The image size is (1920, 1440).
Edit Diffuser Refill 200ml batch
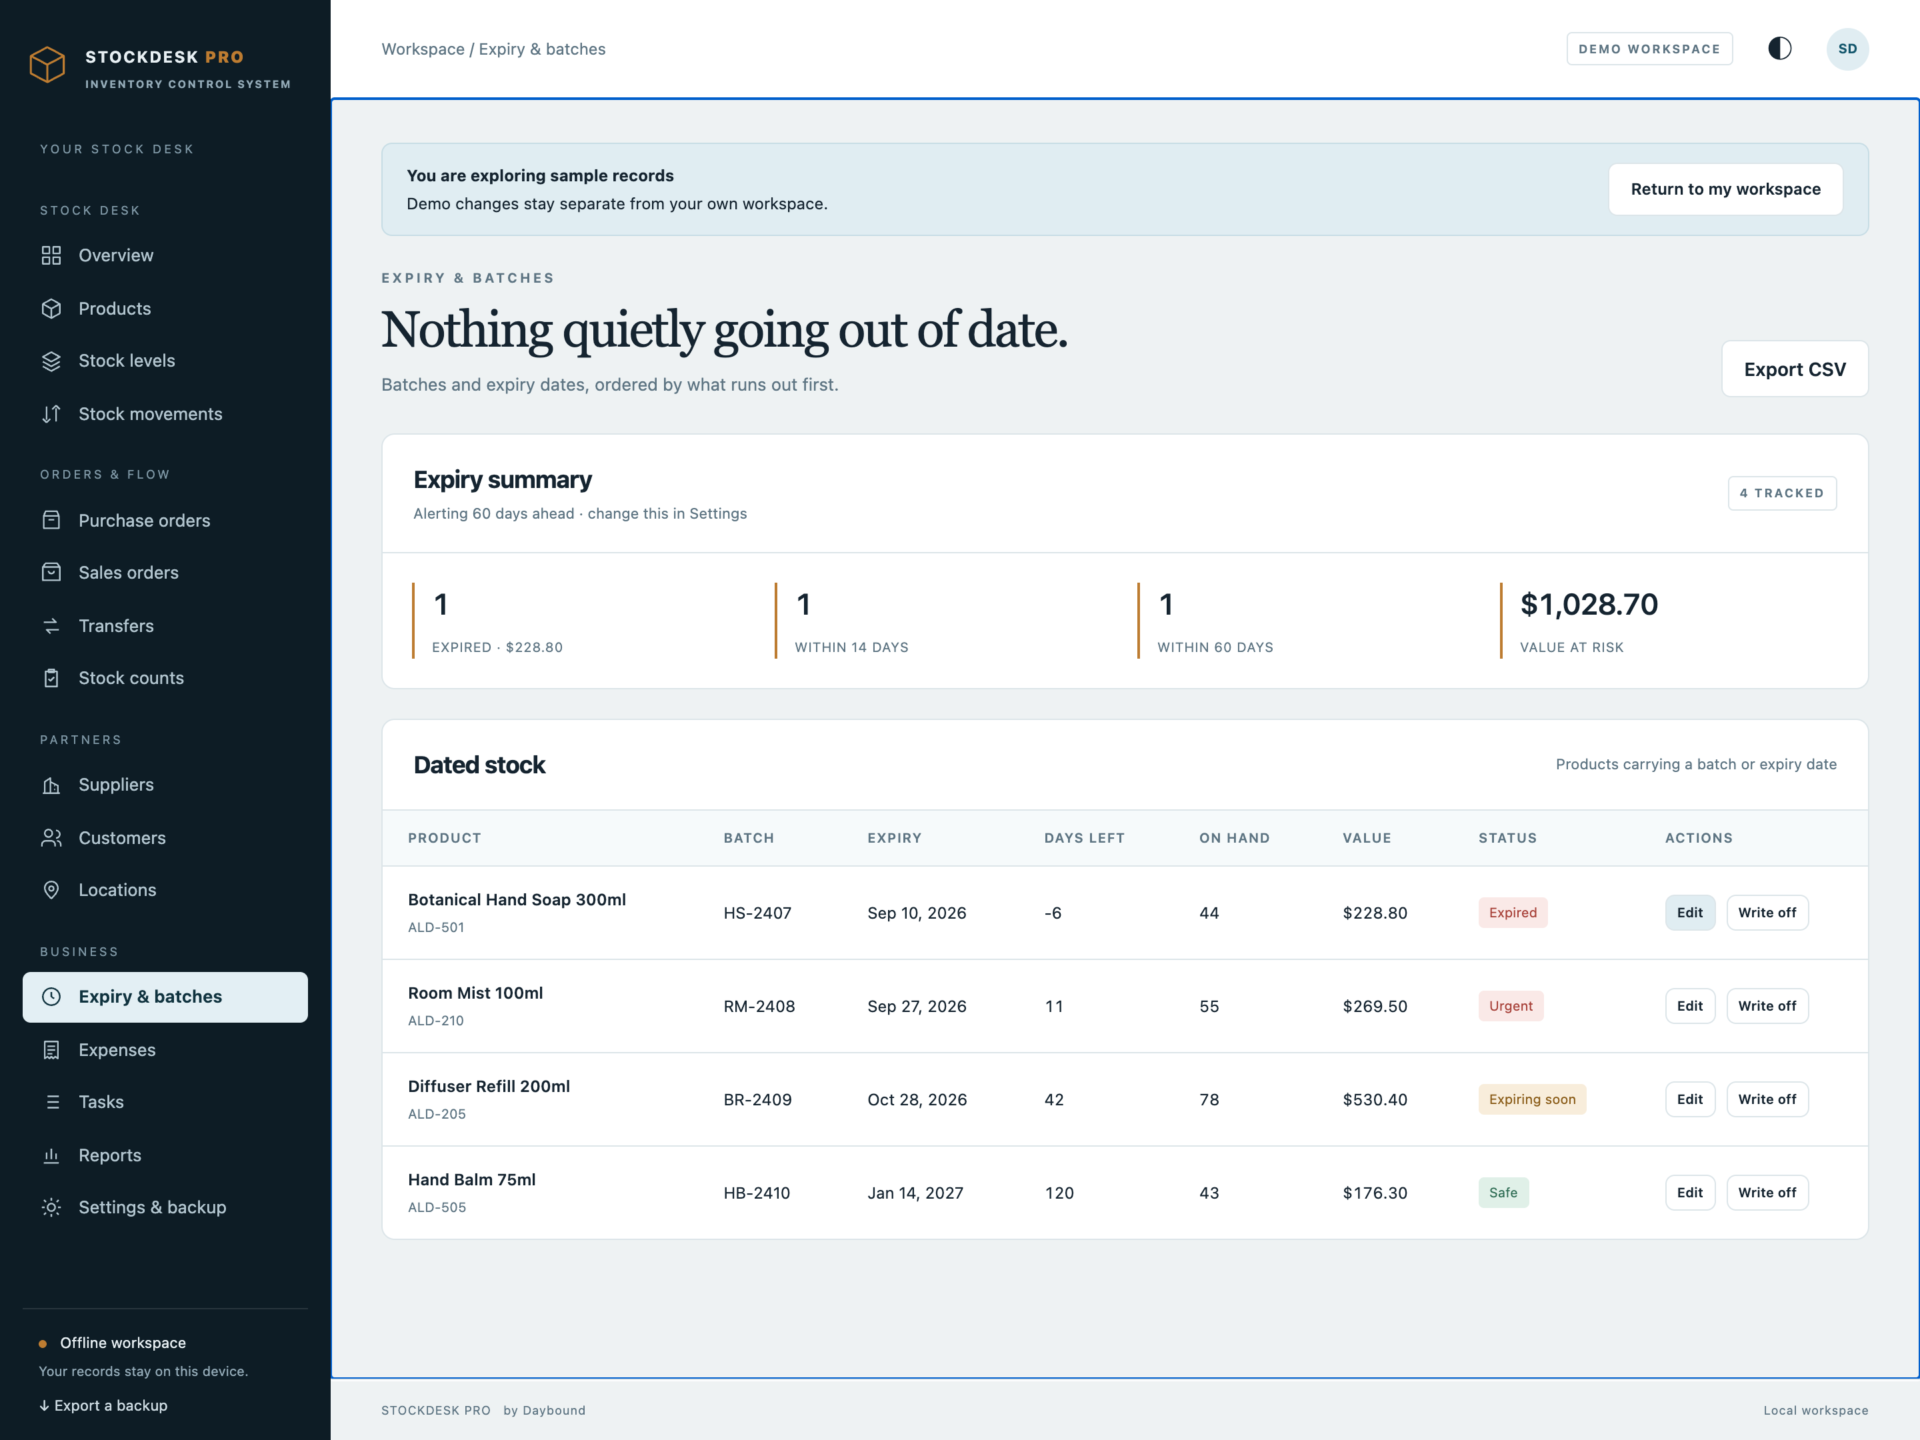pyautogui.click(x=1689, y=1099)
